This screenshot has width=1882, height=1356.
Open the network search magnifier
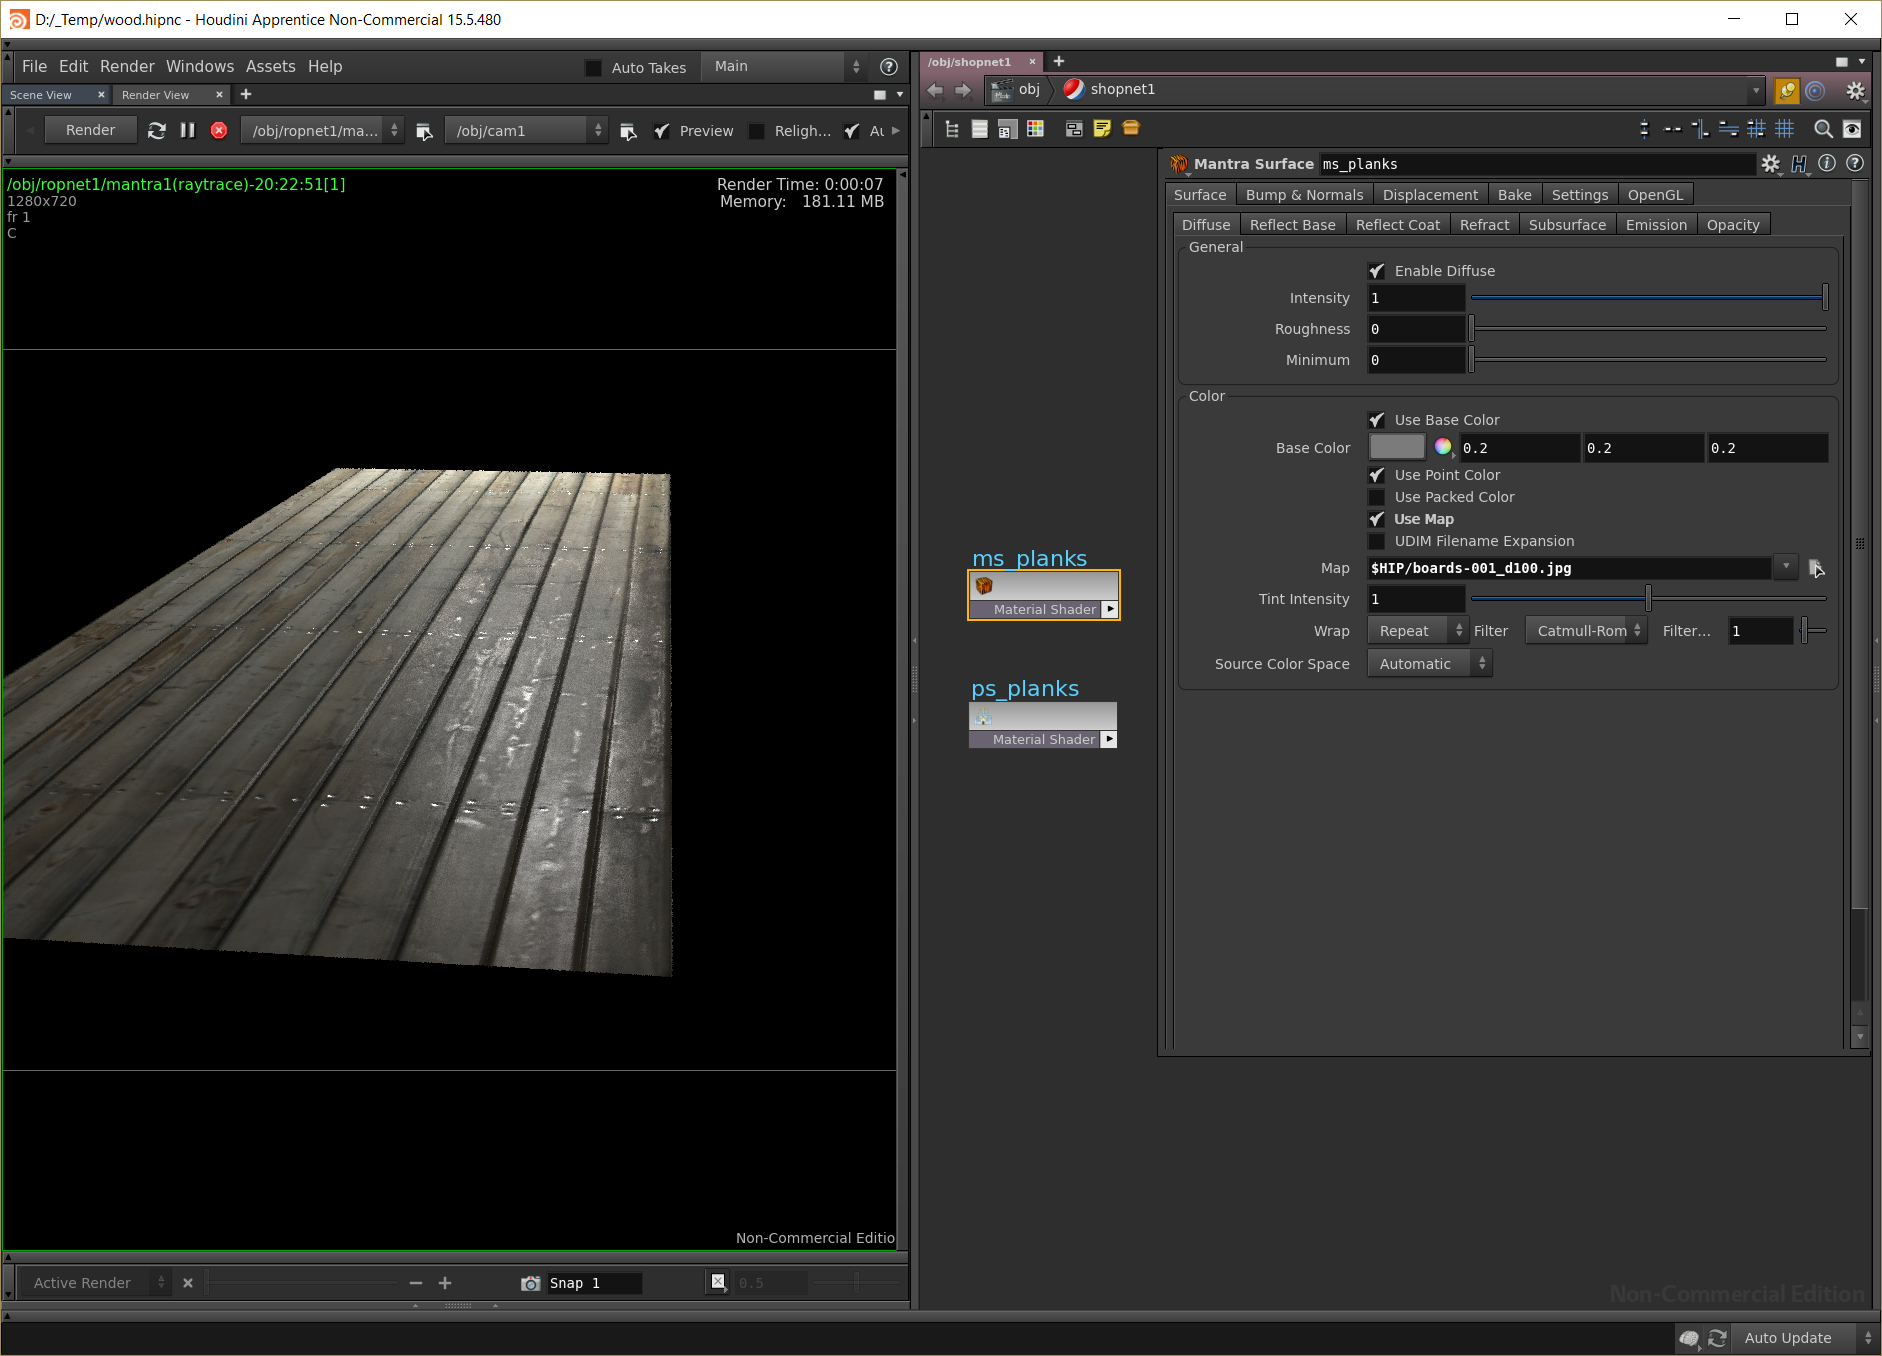(1823, 129)
